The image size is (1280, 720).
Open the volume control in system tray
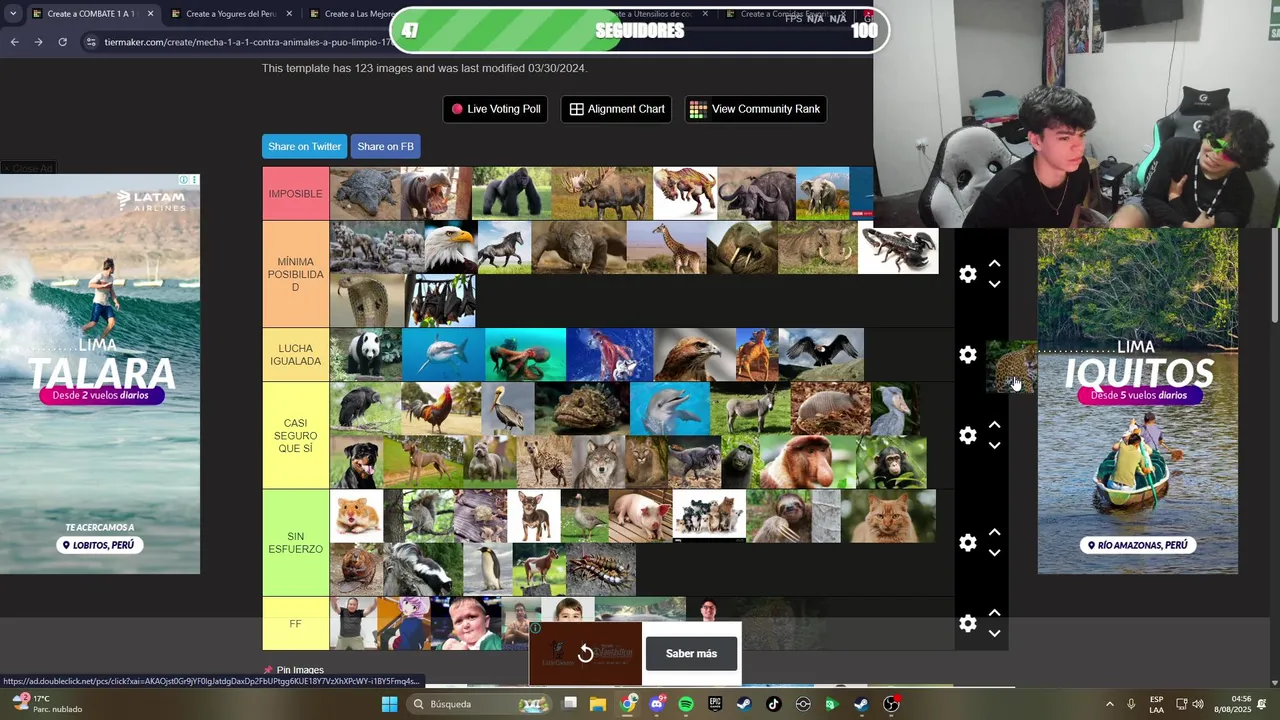point(1198,704)
